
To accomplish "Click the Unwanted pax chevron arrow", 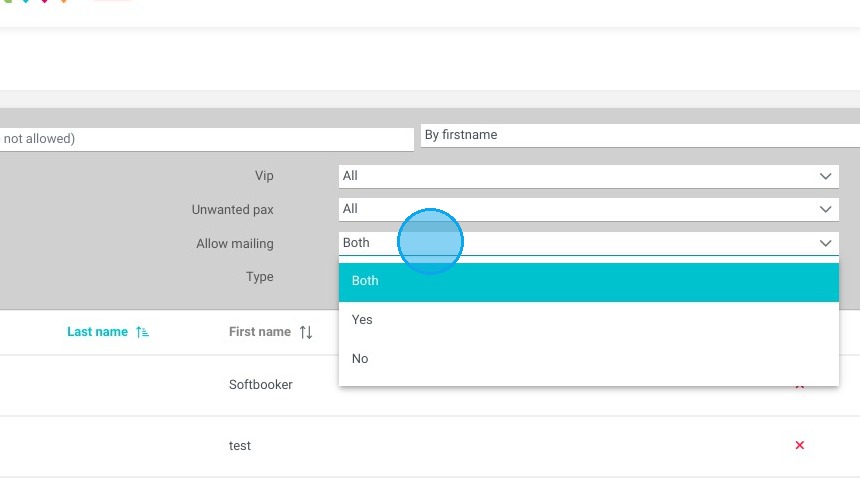I will (825, 210).
